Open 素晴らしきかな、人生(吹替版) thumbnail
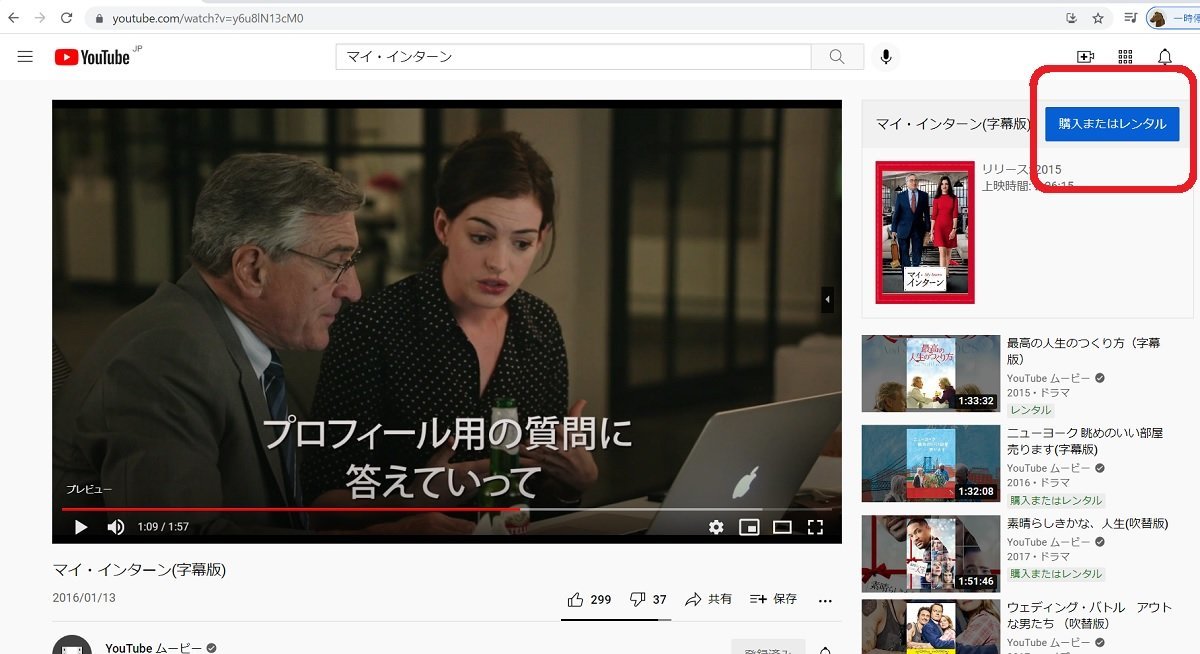The height and width of the screenshot is (654, 1200). [x=931, y=554]
